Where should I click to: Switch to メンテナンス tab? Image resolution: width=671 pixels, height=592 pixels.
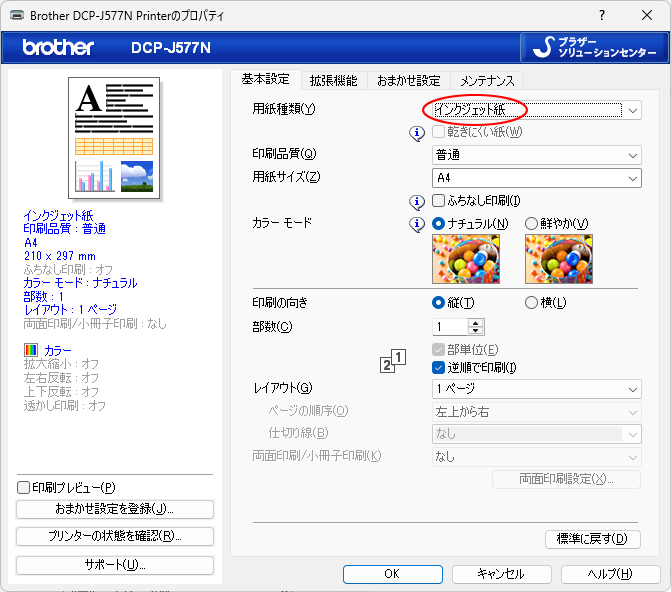487,80
